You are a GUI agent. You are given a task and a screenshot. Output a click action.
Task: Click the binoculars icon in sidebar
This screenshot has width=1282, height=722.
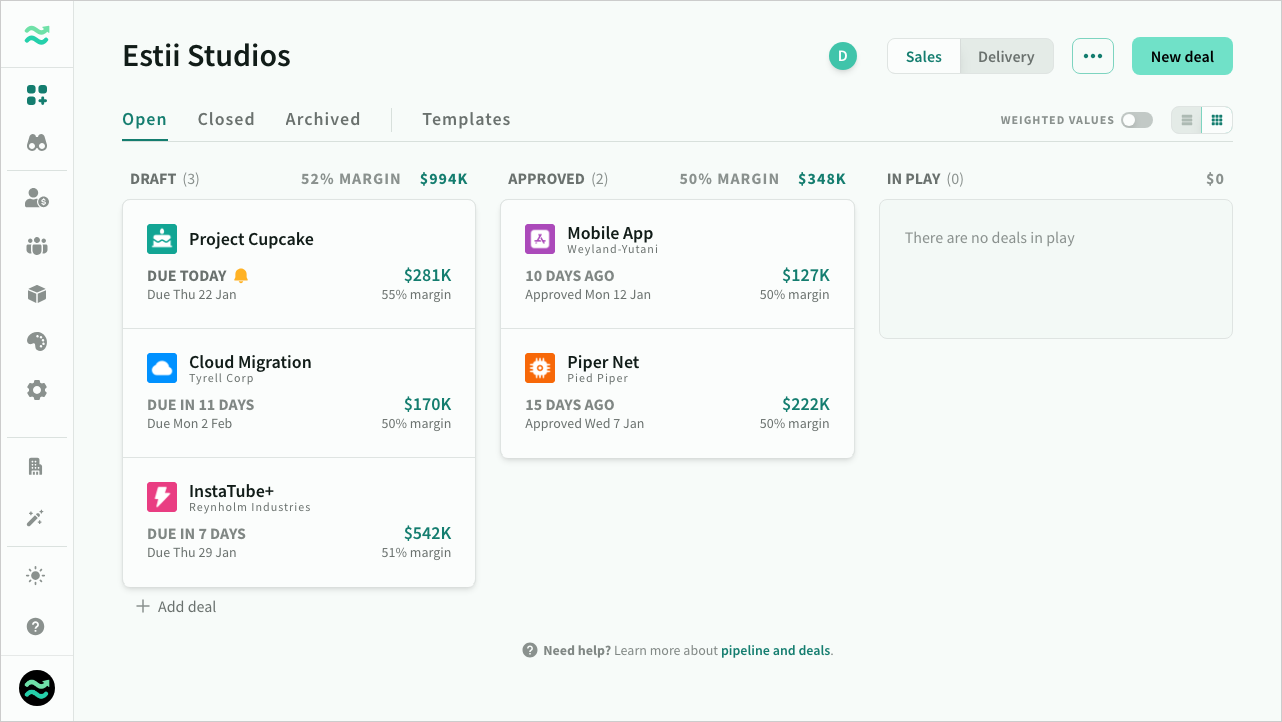[x=37, y=143]
